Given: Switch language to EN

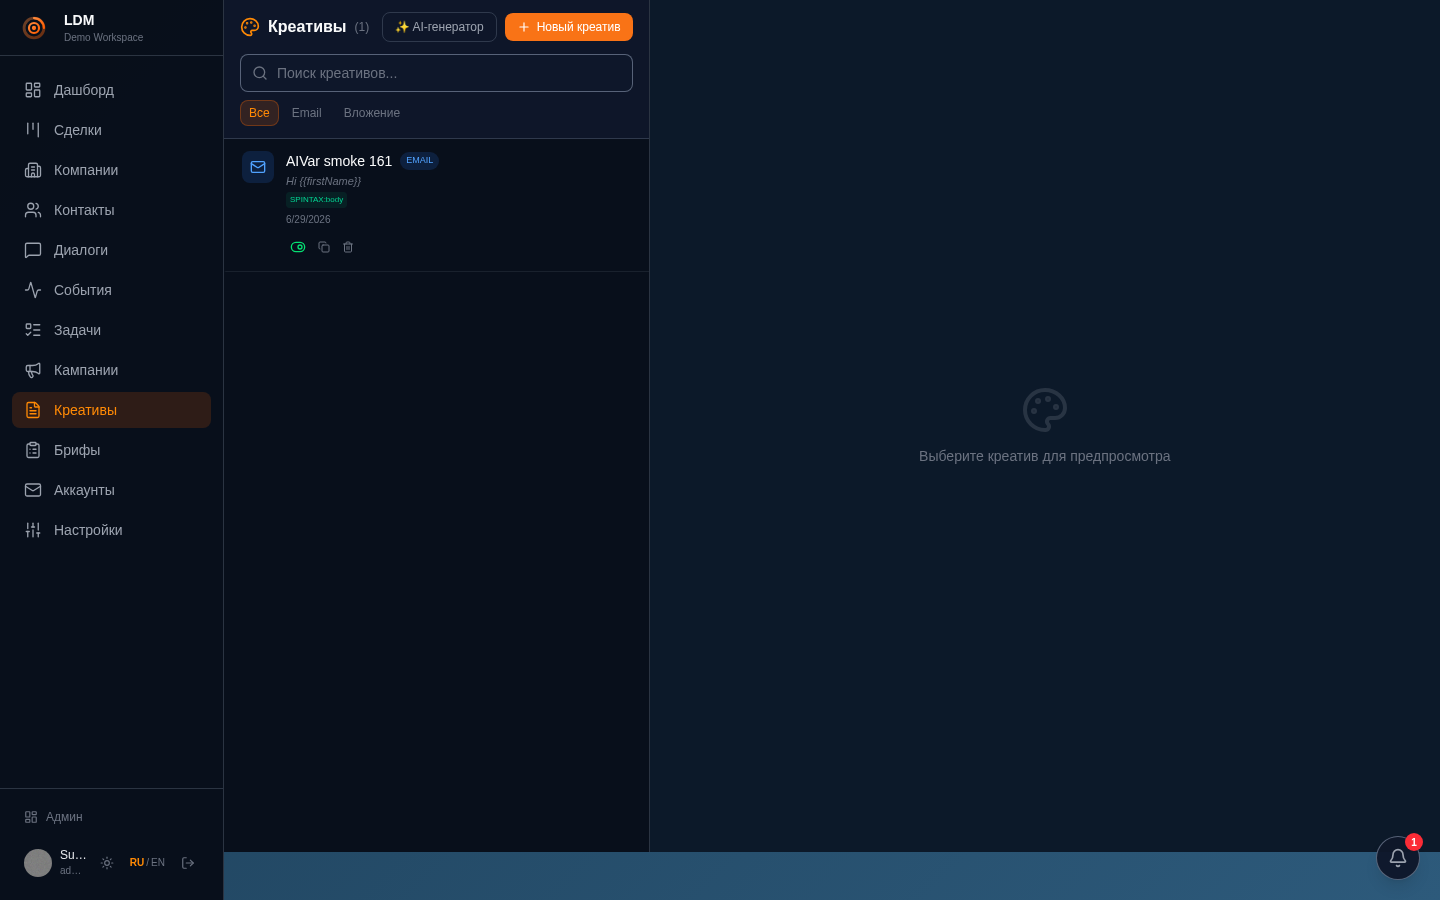Looking at the screenshot, I should (158, 863).
